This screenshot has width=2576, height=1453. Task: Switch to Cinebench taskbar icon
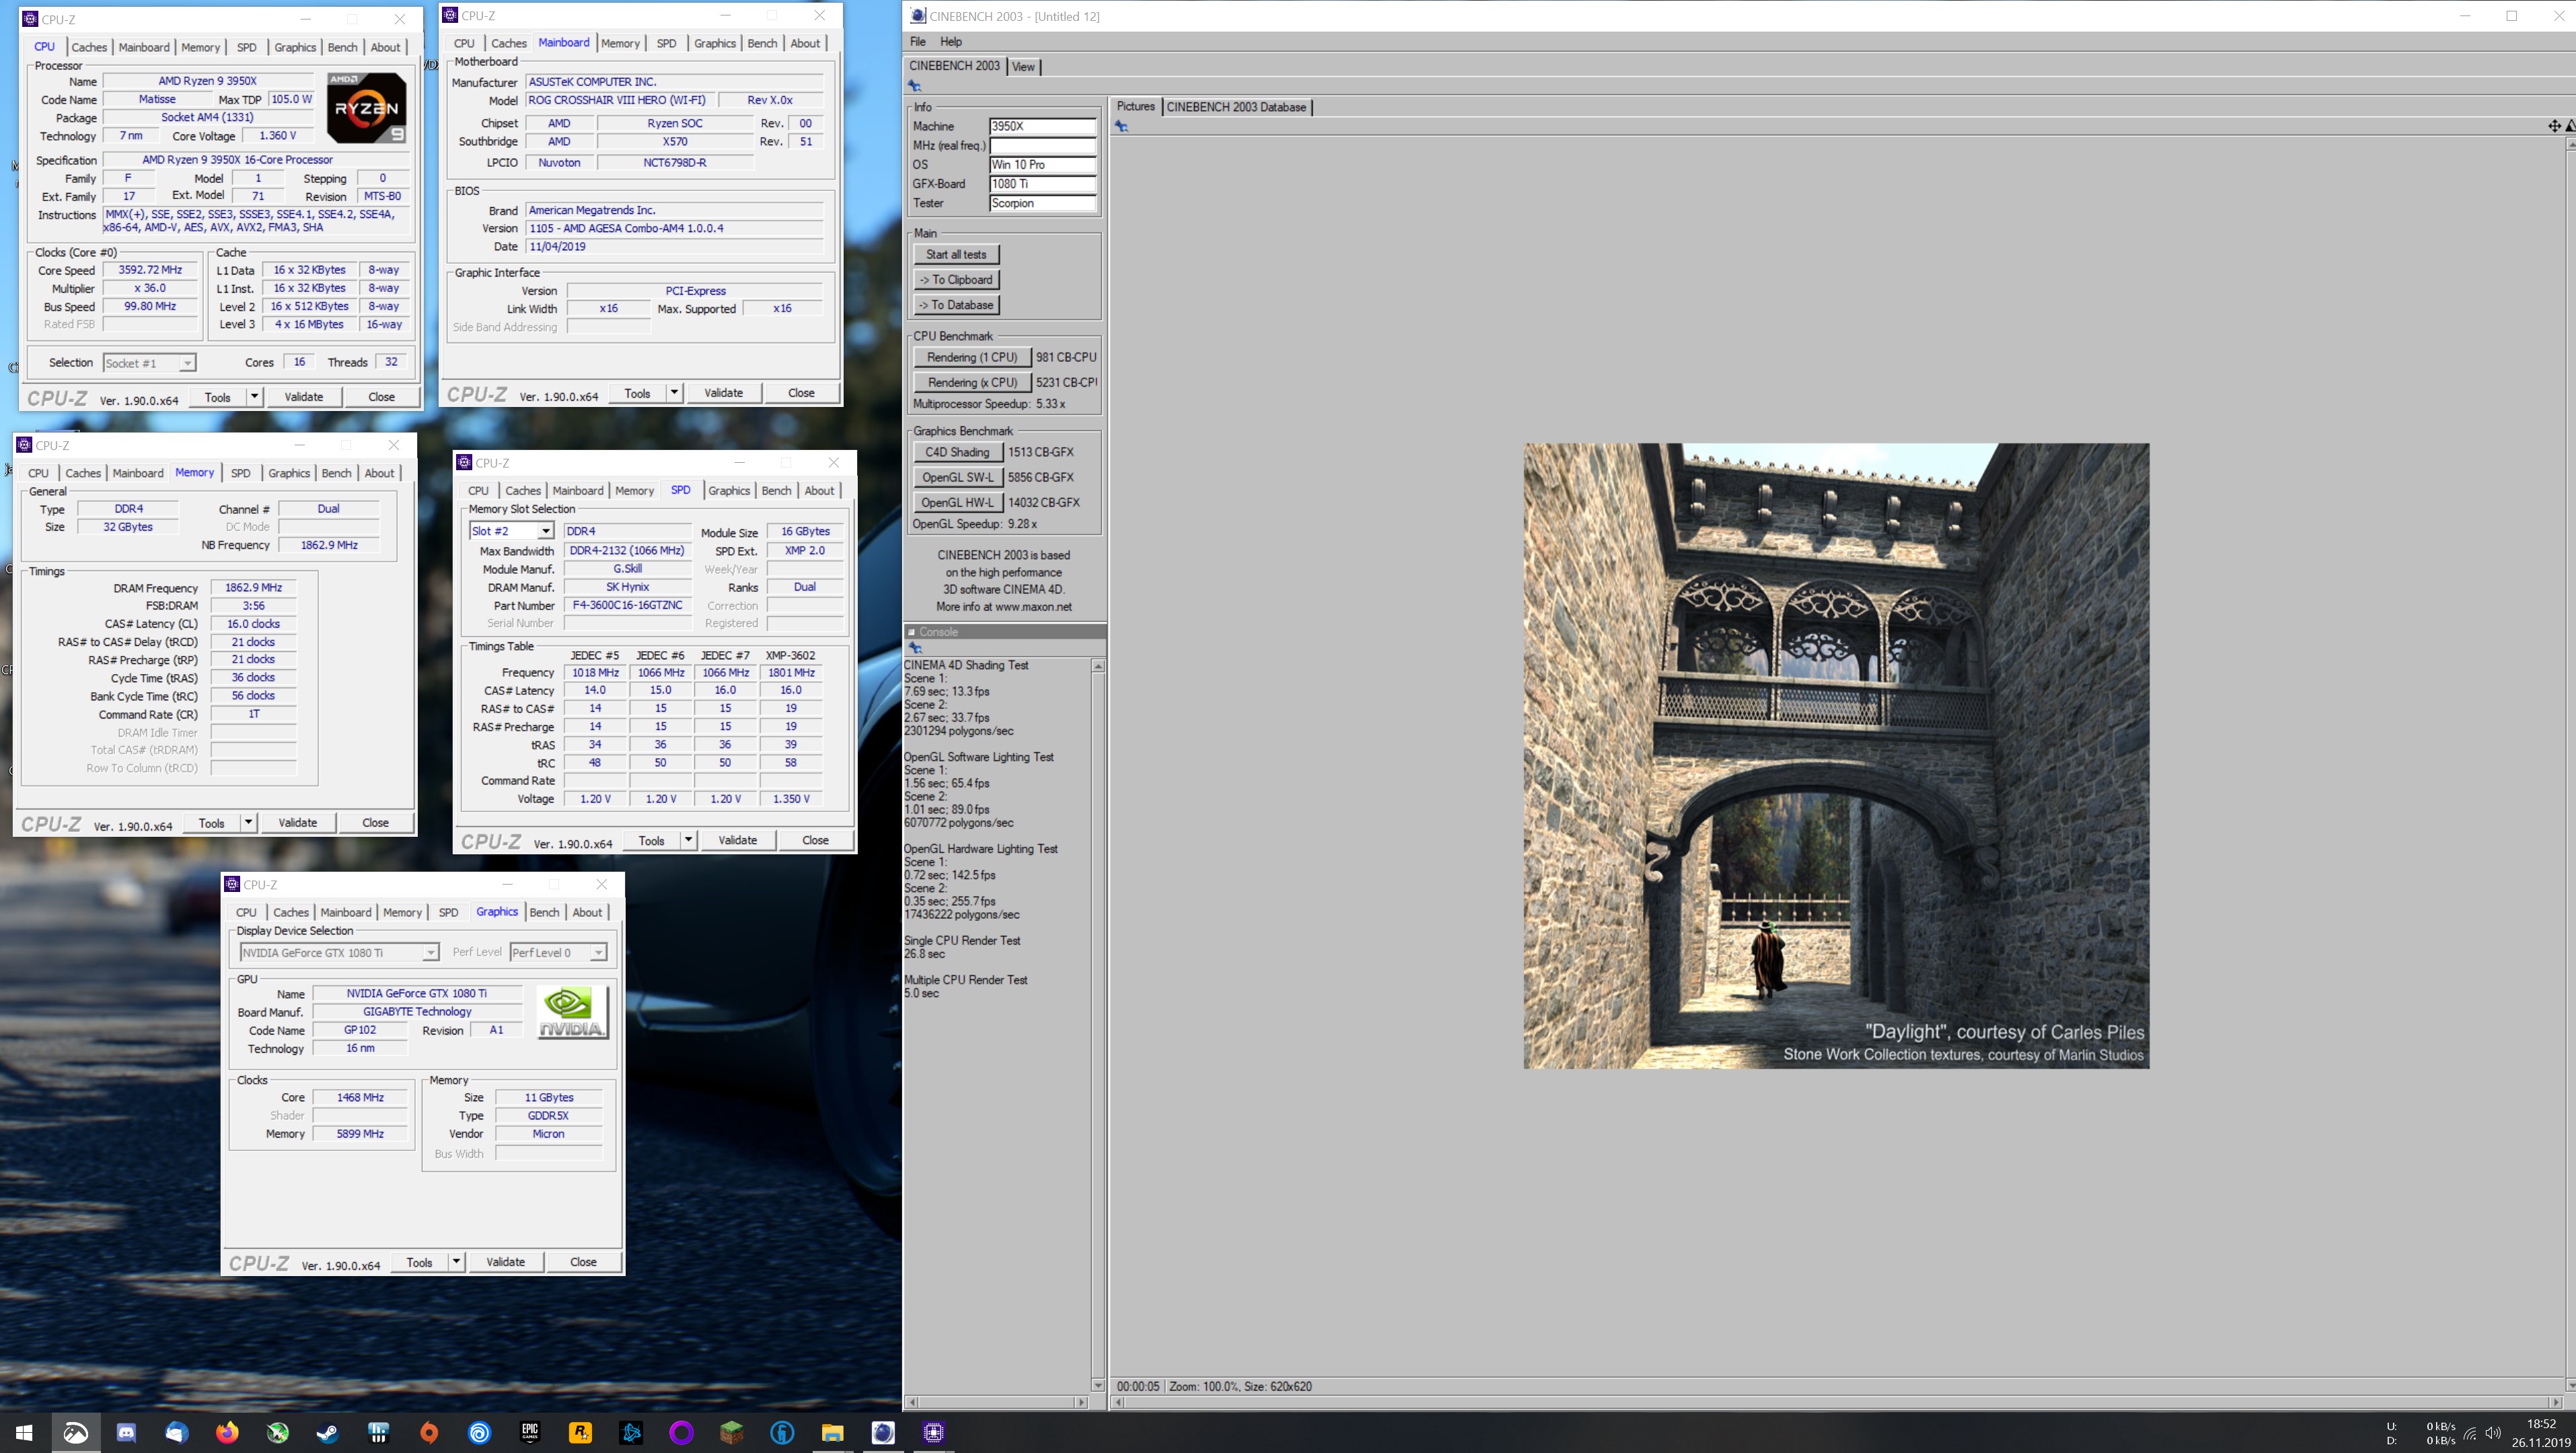(x=883, y=1432)
